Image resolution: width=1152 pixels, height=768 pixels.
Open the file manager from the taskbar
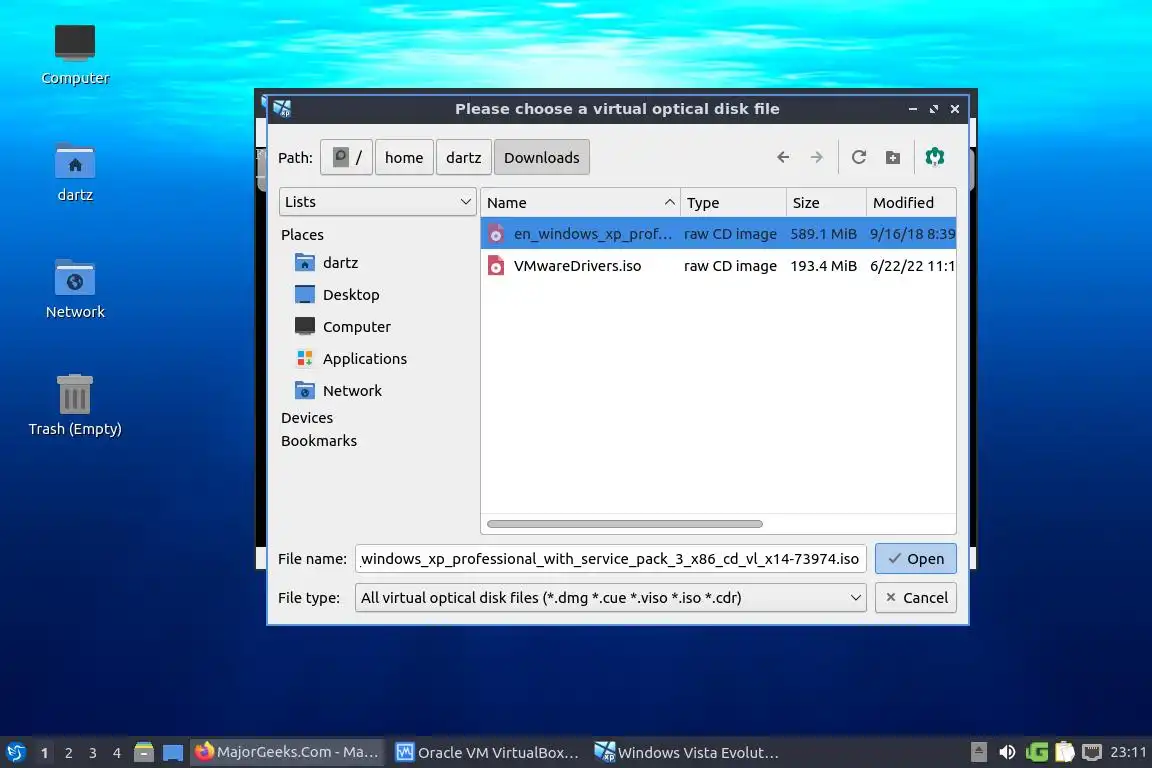(144, 752)
